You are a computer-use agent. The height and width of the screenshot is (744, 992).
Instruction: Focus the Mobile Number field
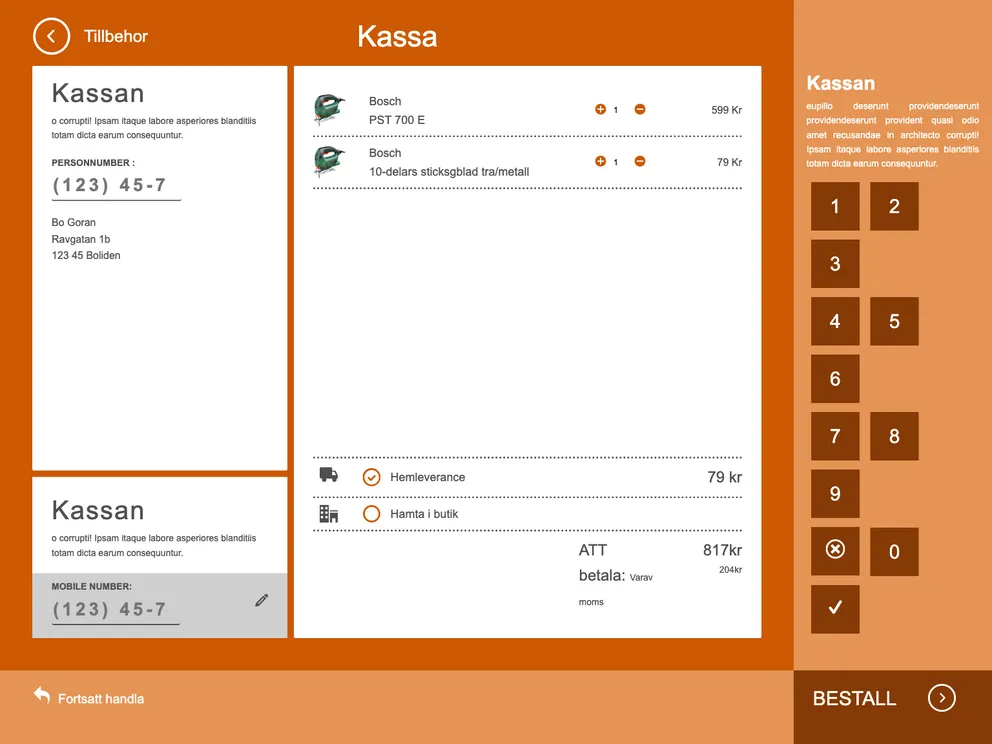point(115,610)
